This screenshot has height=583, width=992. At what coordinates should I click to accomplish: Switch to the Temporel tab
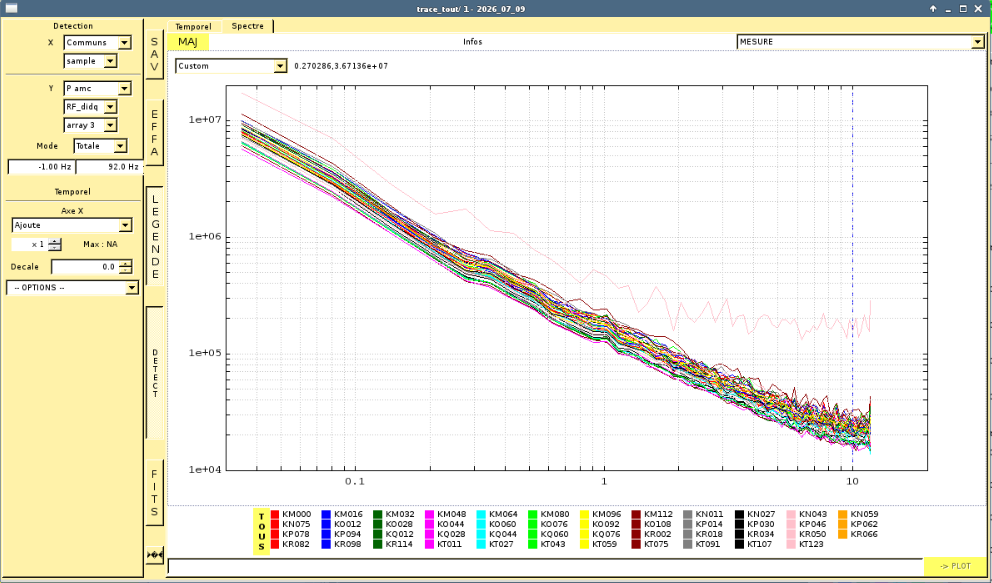194,27
